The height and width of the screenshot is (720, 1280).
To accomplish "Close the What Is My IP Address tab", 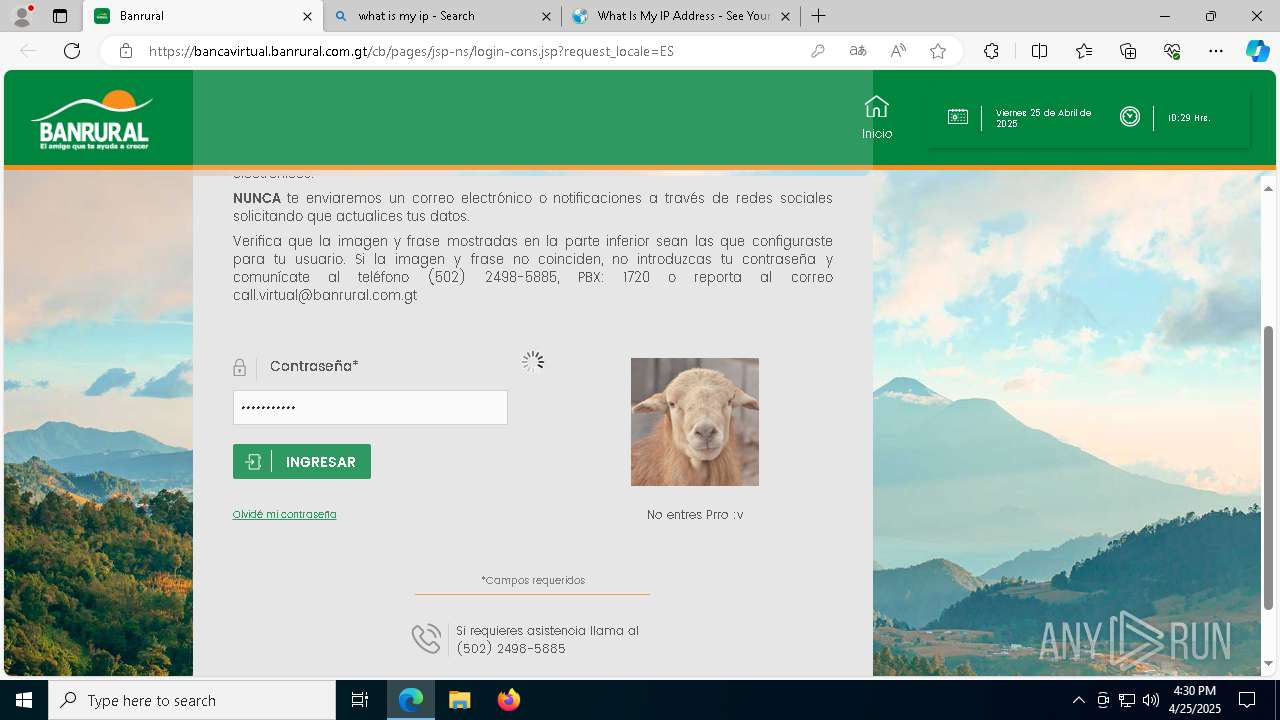I will [x=785, y=16].
